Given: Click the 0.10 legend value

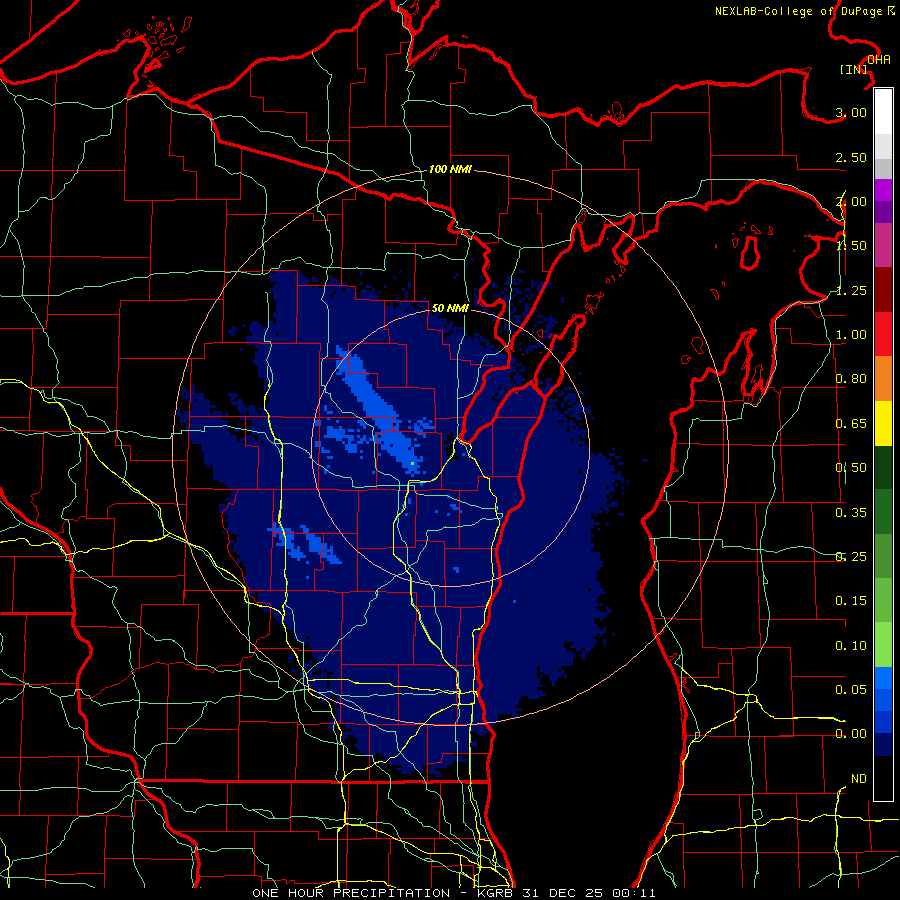Looking at the screenshot, I should click(x=851, y=646).
